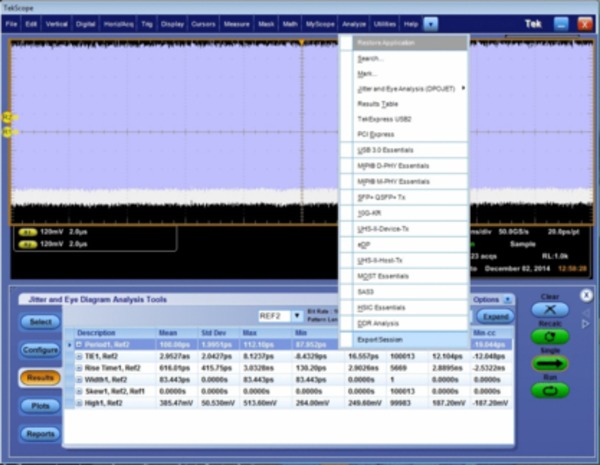Select the High1, Ref2 table row
600x465 pixels.
point(110,404)
